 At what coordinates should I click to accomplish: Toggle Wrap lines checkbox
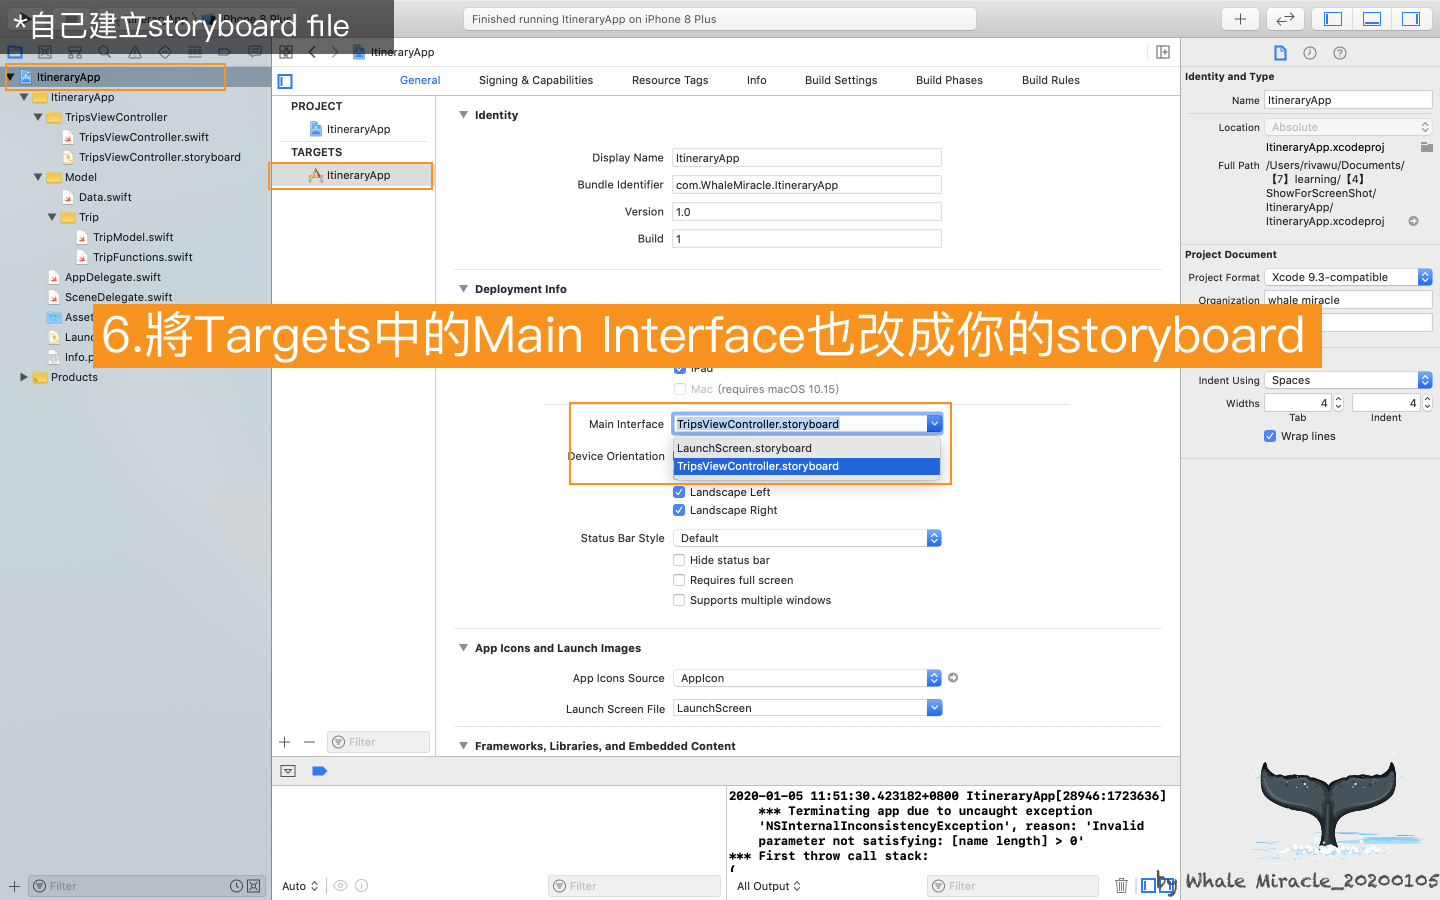coord(1270,436)
